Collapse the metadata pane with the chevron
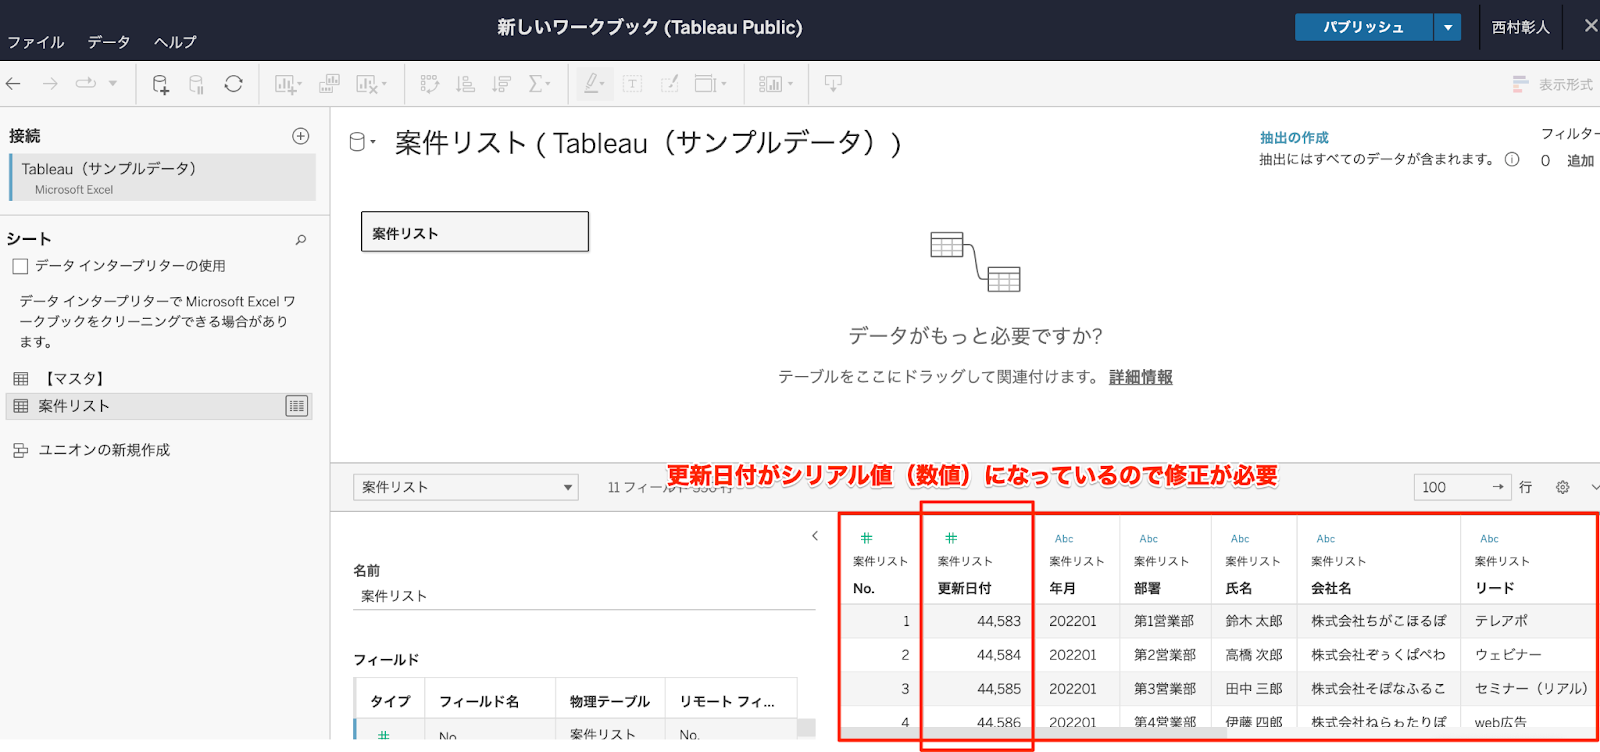 tap(815, 536)
